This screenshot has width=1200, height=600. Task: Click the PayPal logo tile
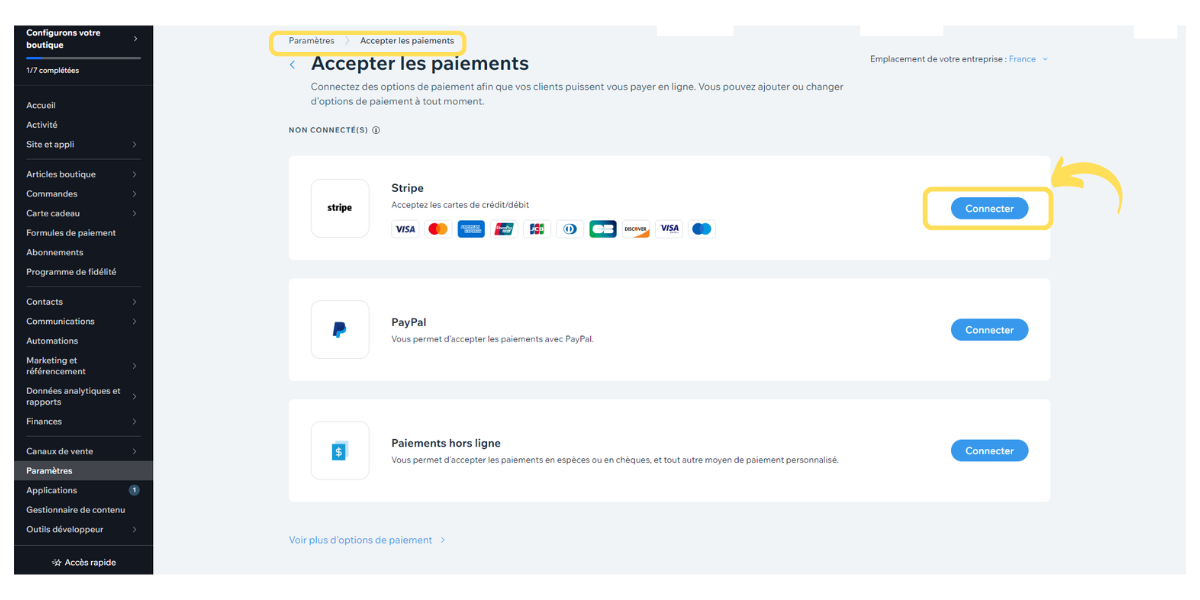pyautogui.click(x=340, y=330)
